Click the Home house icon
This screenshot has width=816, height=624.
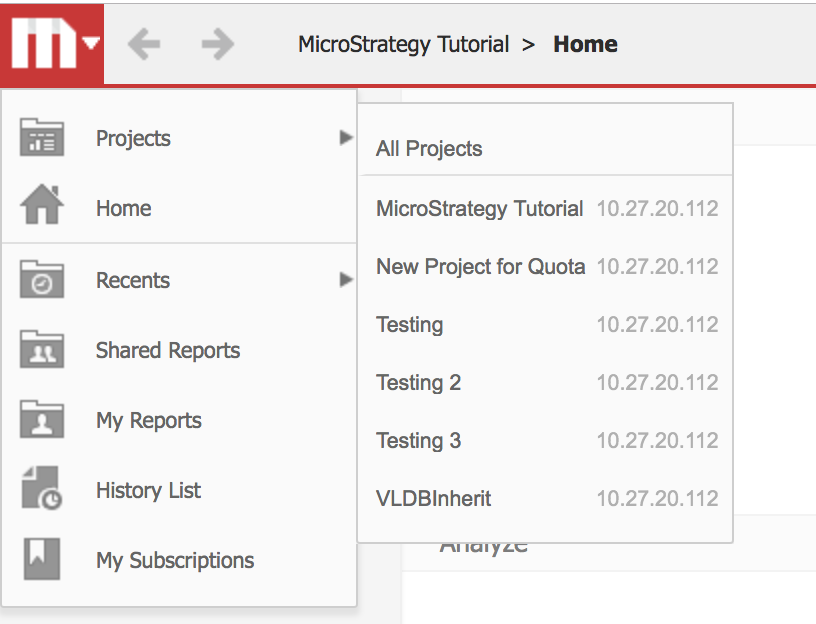tap(42, 205)
